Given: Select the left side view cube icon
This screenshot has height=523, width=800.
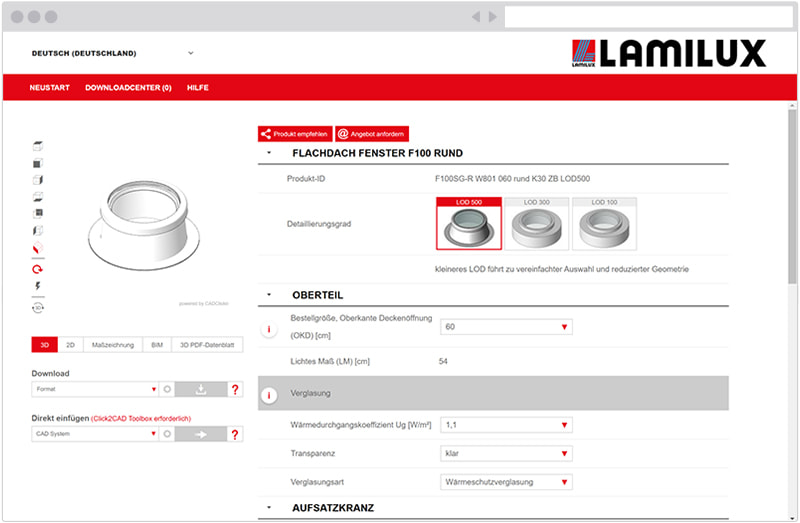Looking at the screenshot, I should pos(38,230).
